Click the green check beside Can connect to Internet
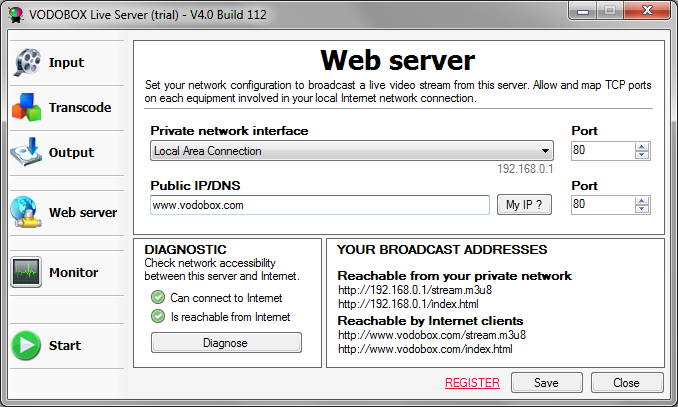 point(158,298)
